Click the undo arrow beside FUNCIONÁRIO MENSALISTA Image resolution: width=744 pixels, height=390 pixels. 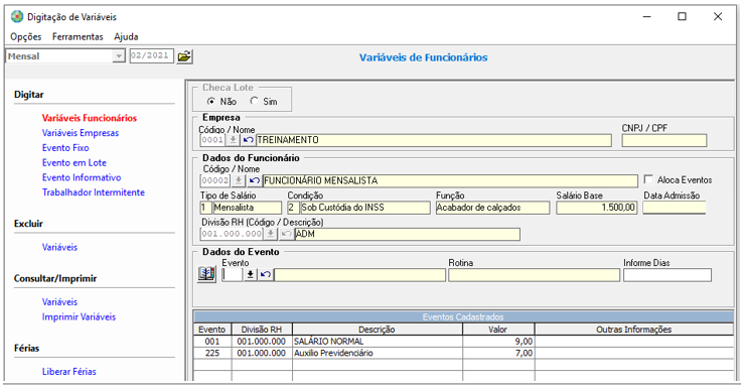pos(254,181)
